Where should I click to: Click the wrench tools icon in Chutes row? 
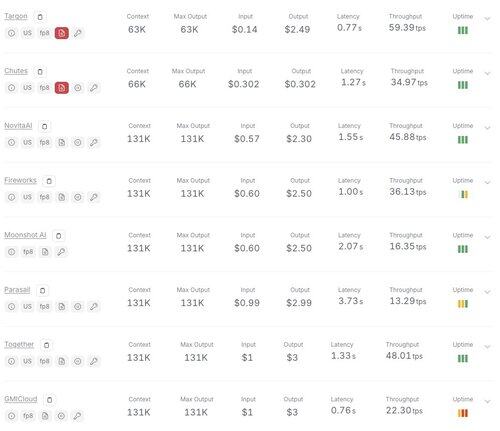94,88
